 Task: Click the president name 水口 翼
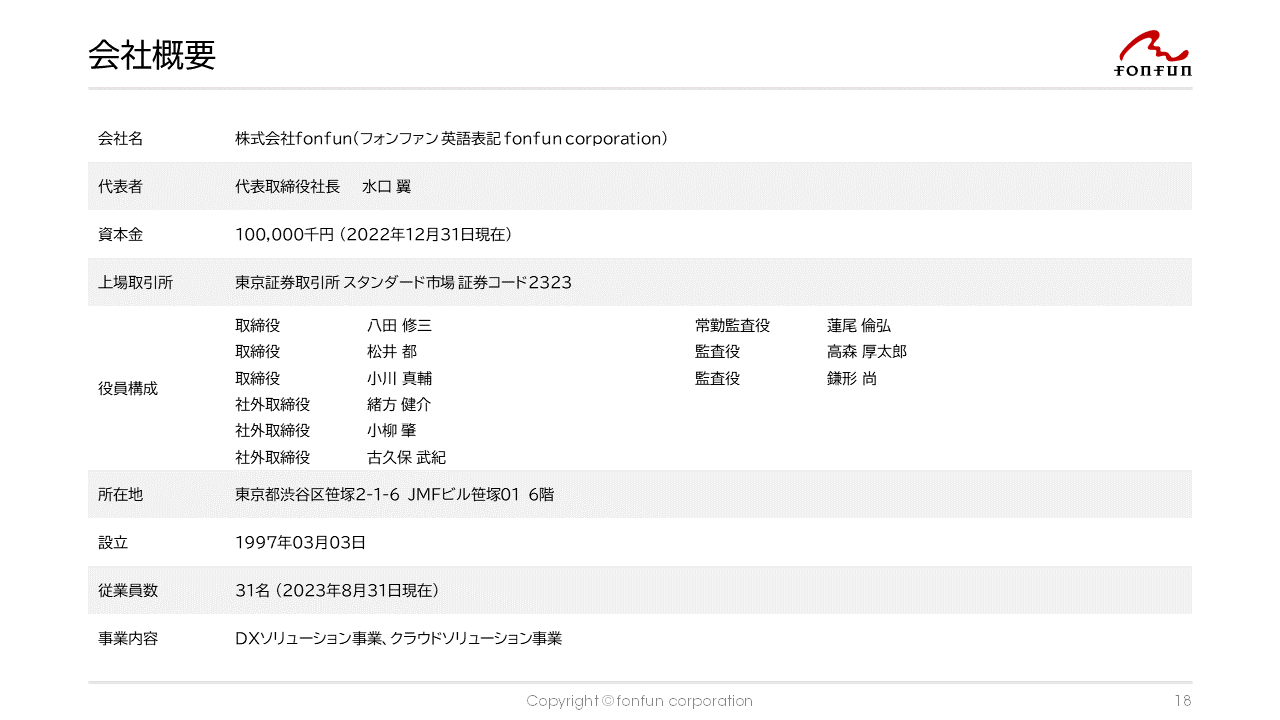pos(386,187)
